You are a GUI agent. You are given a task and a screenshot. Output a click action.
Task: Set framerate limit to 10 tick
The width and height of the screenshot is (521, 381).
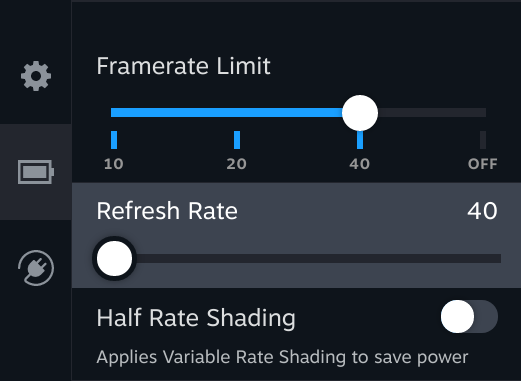114,140
